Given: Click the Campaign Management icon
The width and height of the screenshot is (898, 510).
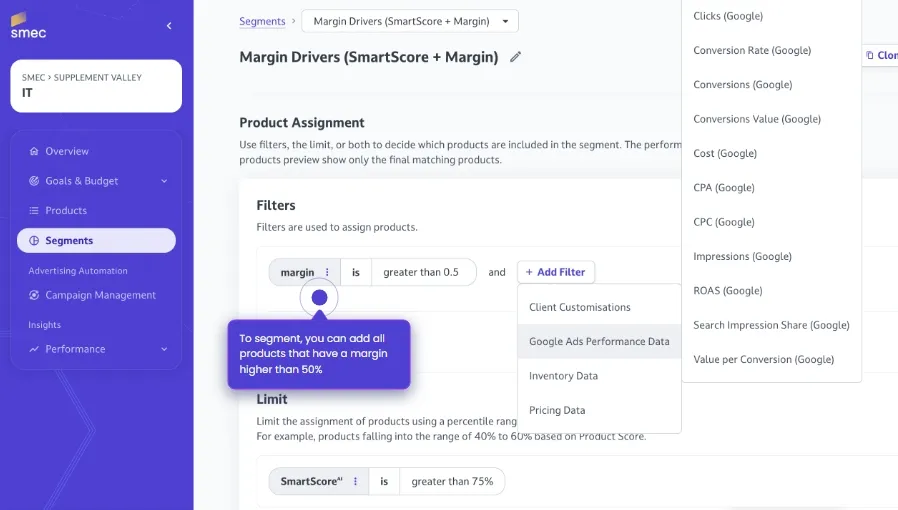Looking at the screenshot, I should [x=34, y=295].
